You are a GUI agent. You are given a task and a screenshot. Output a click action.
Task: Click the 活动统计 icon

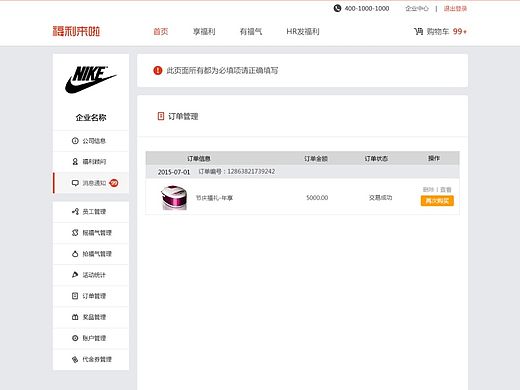coord(75,275)
